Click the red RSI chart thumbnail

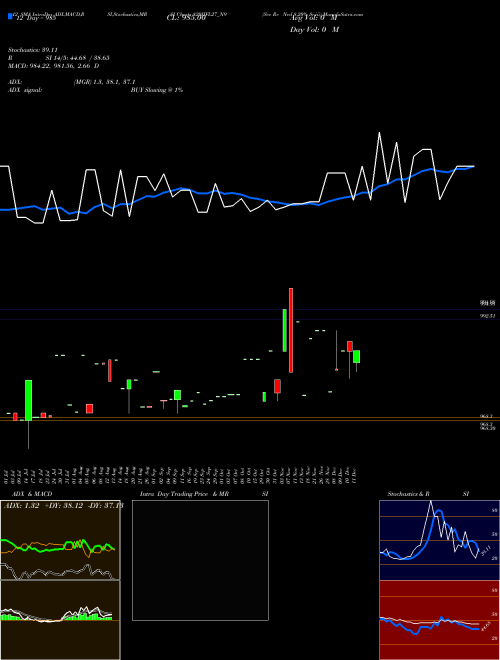(439, 620)
